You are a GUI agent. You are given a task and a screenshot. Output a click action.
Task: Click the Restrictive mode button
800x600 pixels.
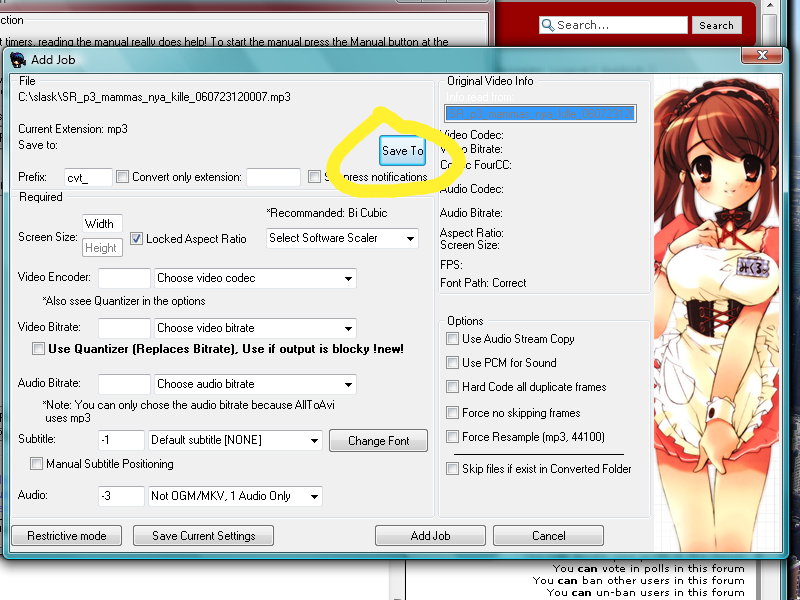coord(67,536)
